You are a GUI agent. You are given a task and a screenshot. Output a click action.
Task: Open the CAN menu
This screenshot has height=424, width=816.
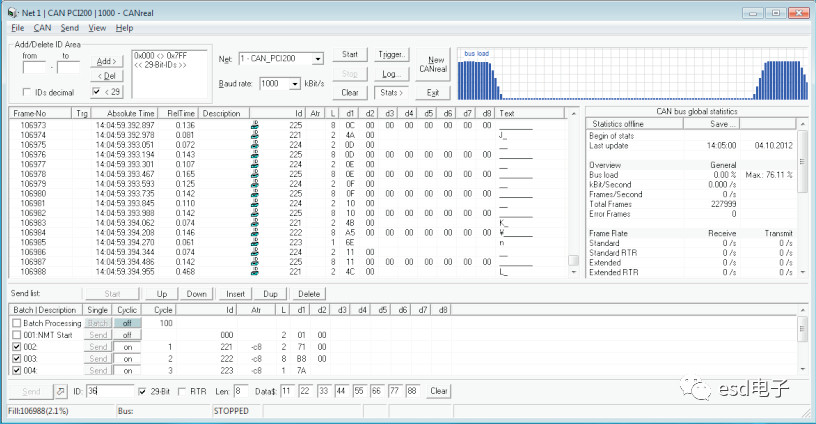(42, 28)
